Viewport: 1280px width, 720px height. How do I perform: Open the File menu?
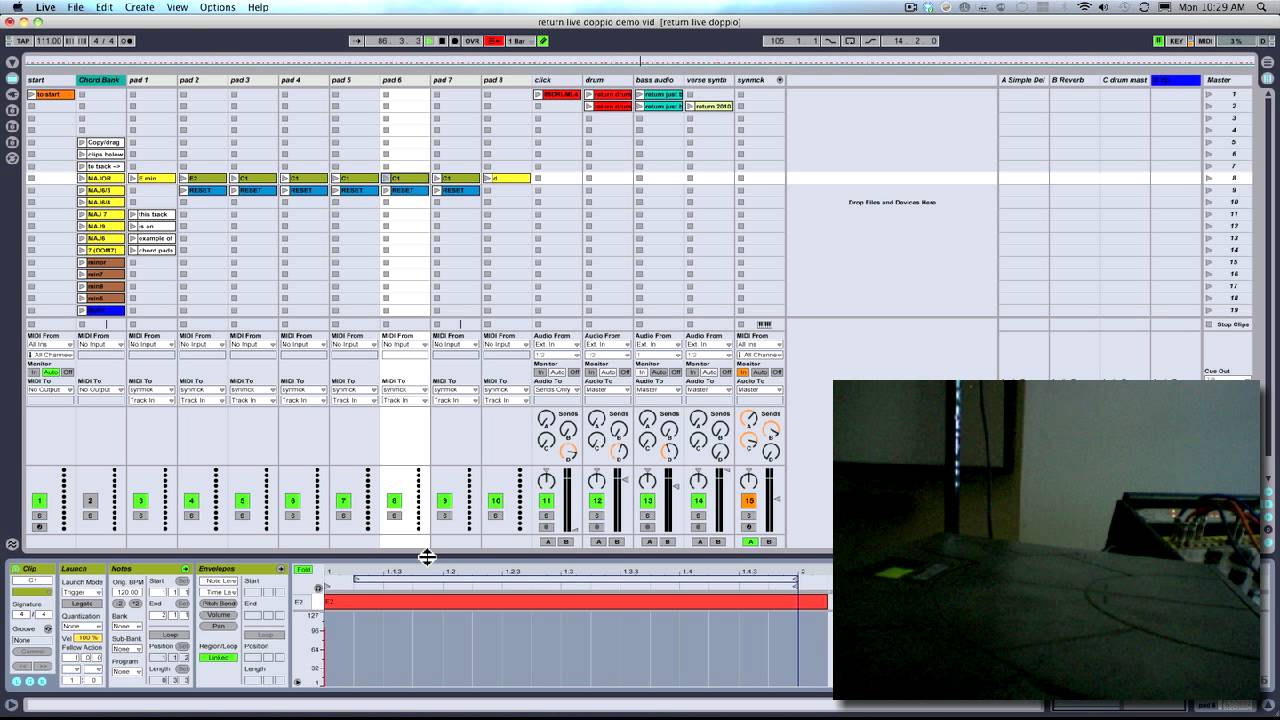tap(75, 7)
